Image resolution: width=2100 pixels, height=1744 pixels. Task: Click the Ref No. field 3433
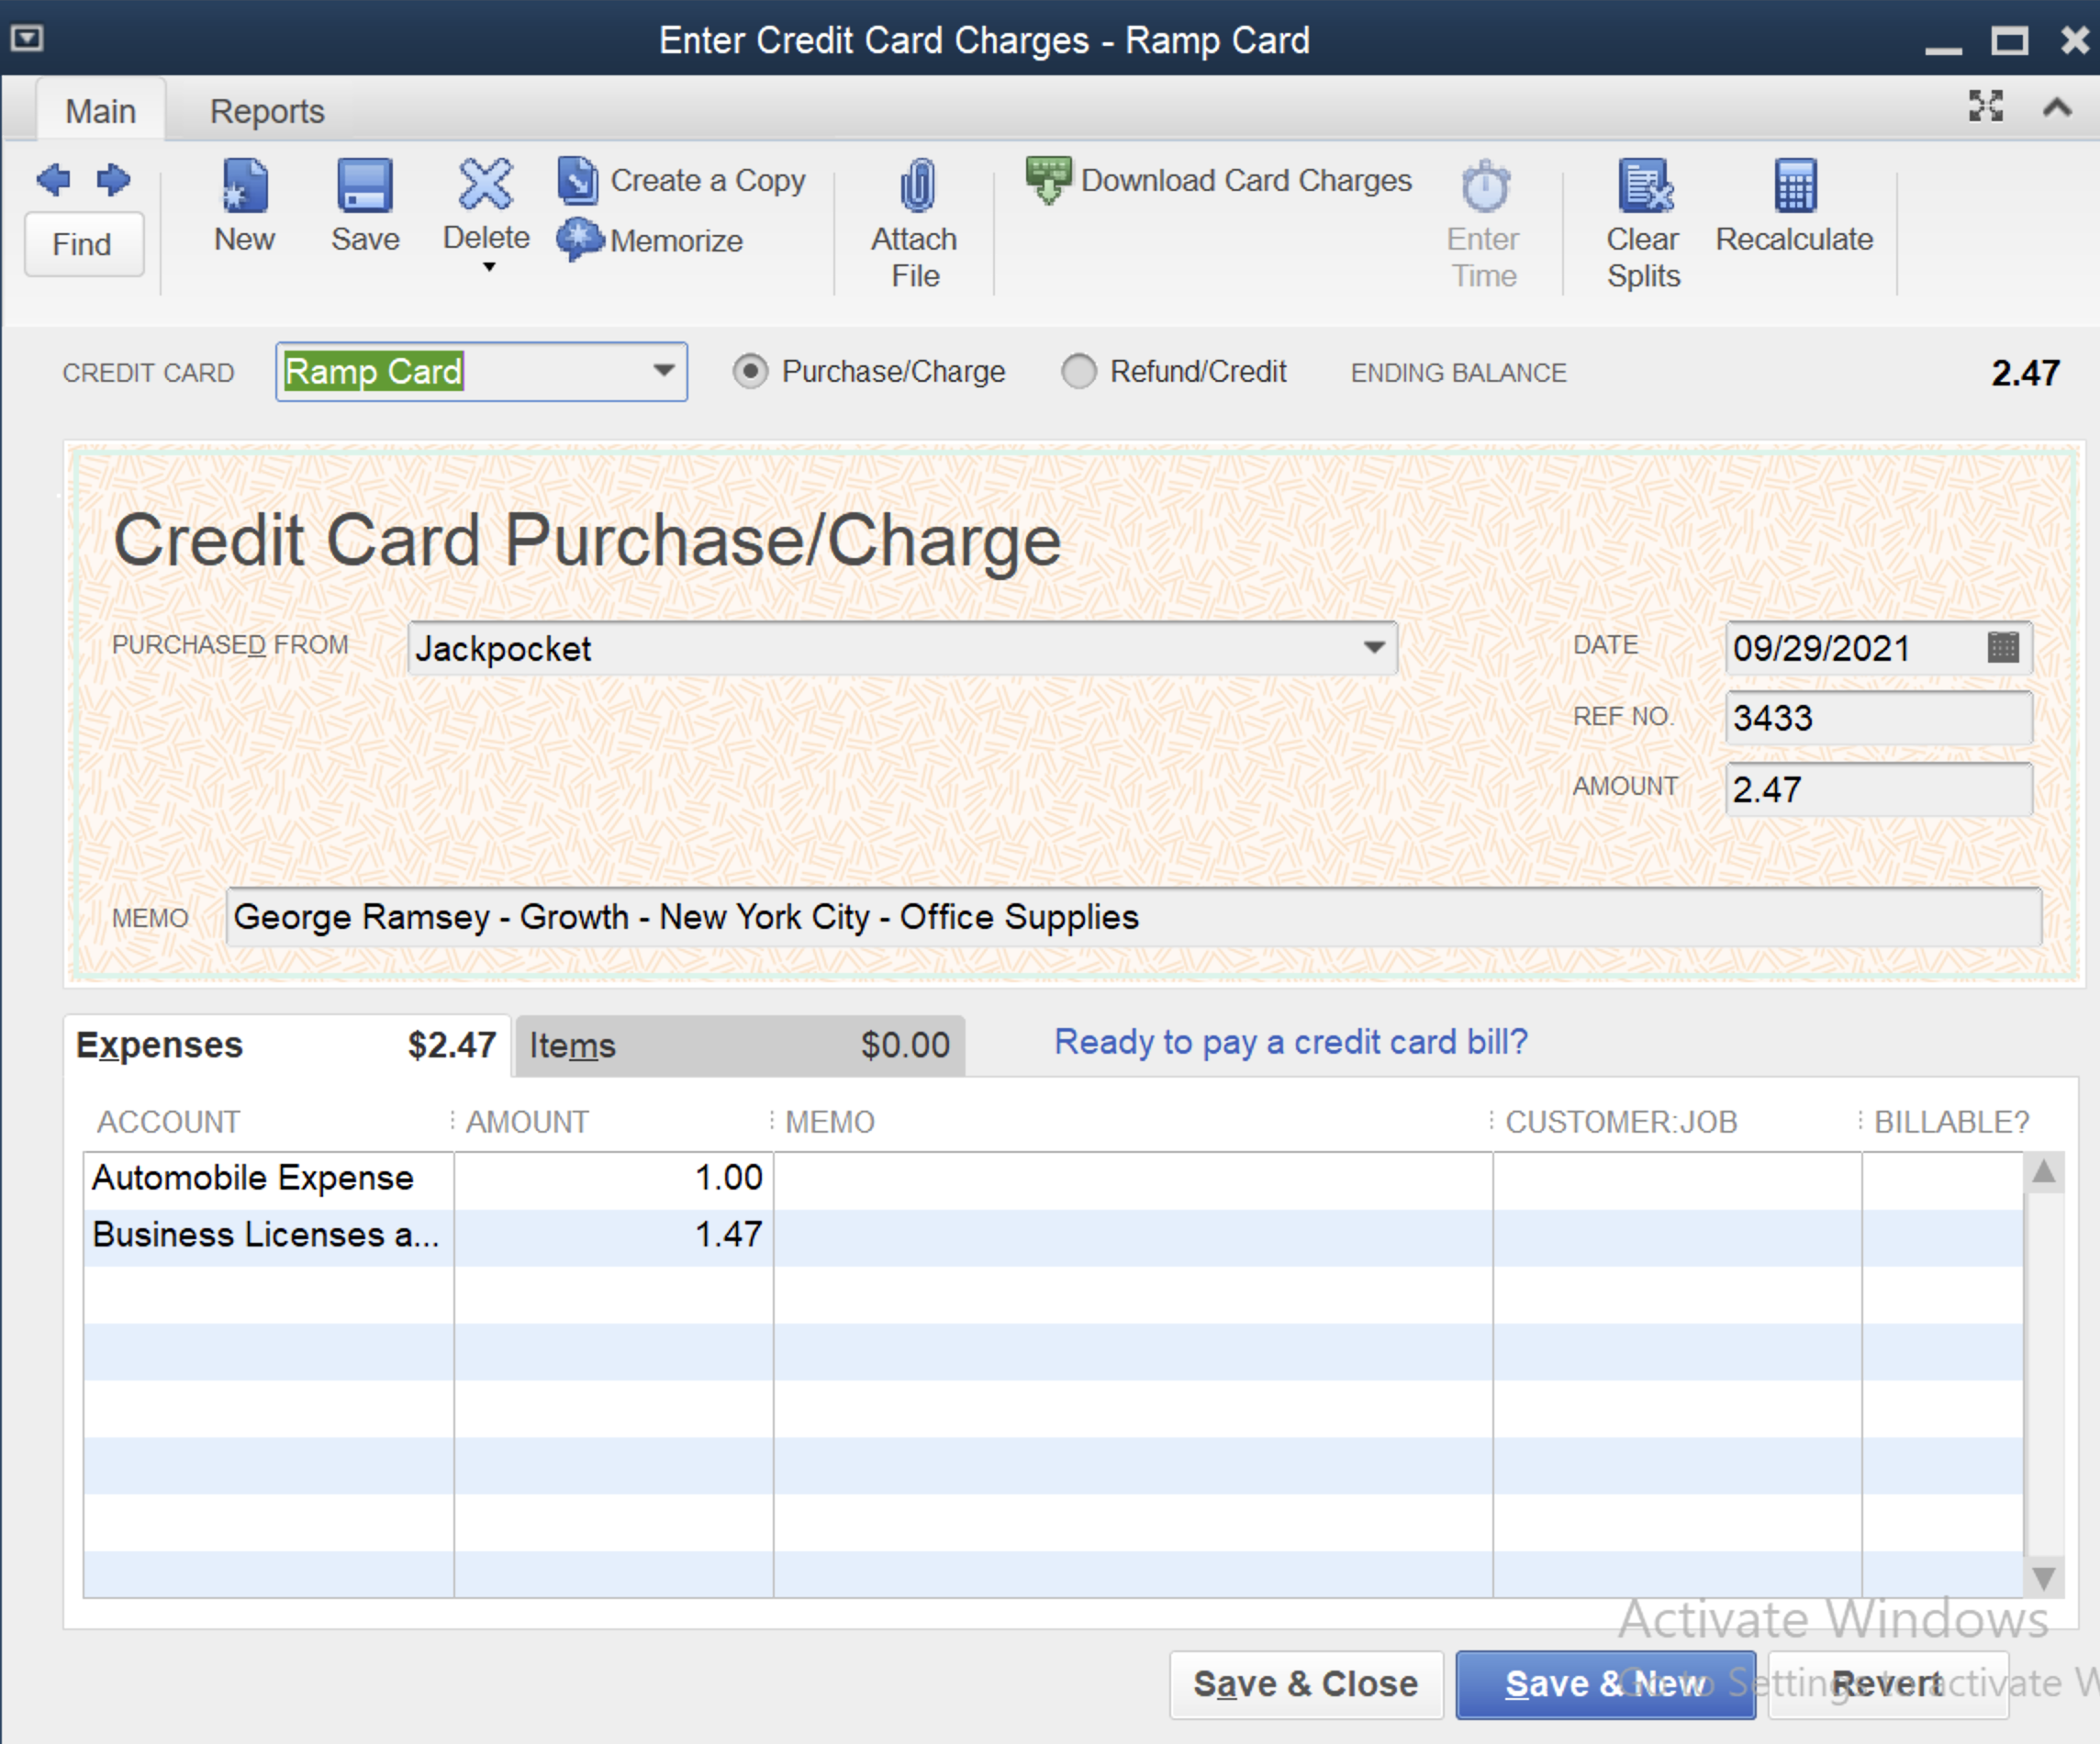[1879, 718]
